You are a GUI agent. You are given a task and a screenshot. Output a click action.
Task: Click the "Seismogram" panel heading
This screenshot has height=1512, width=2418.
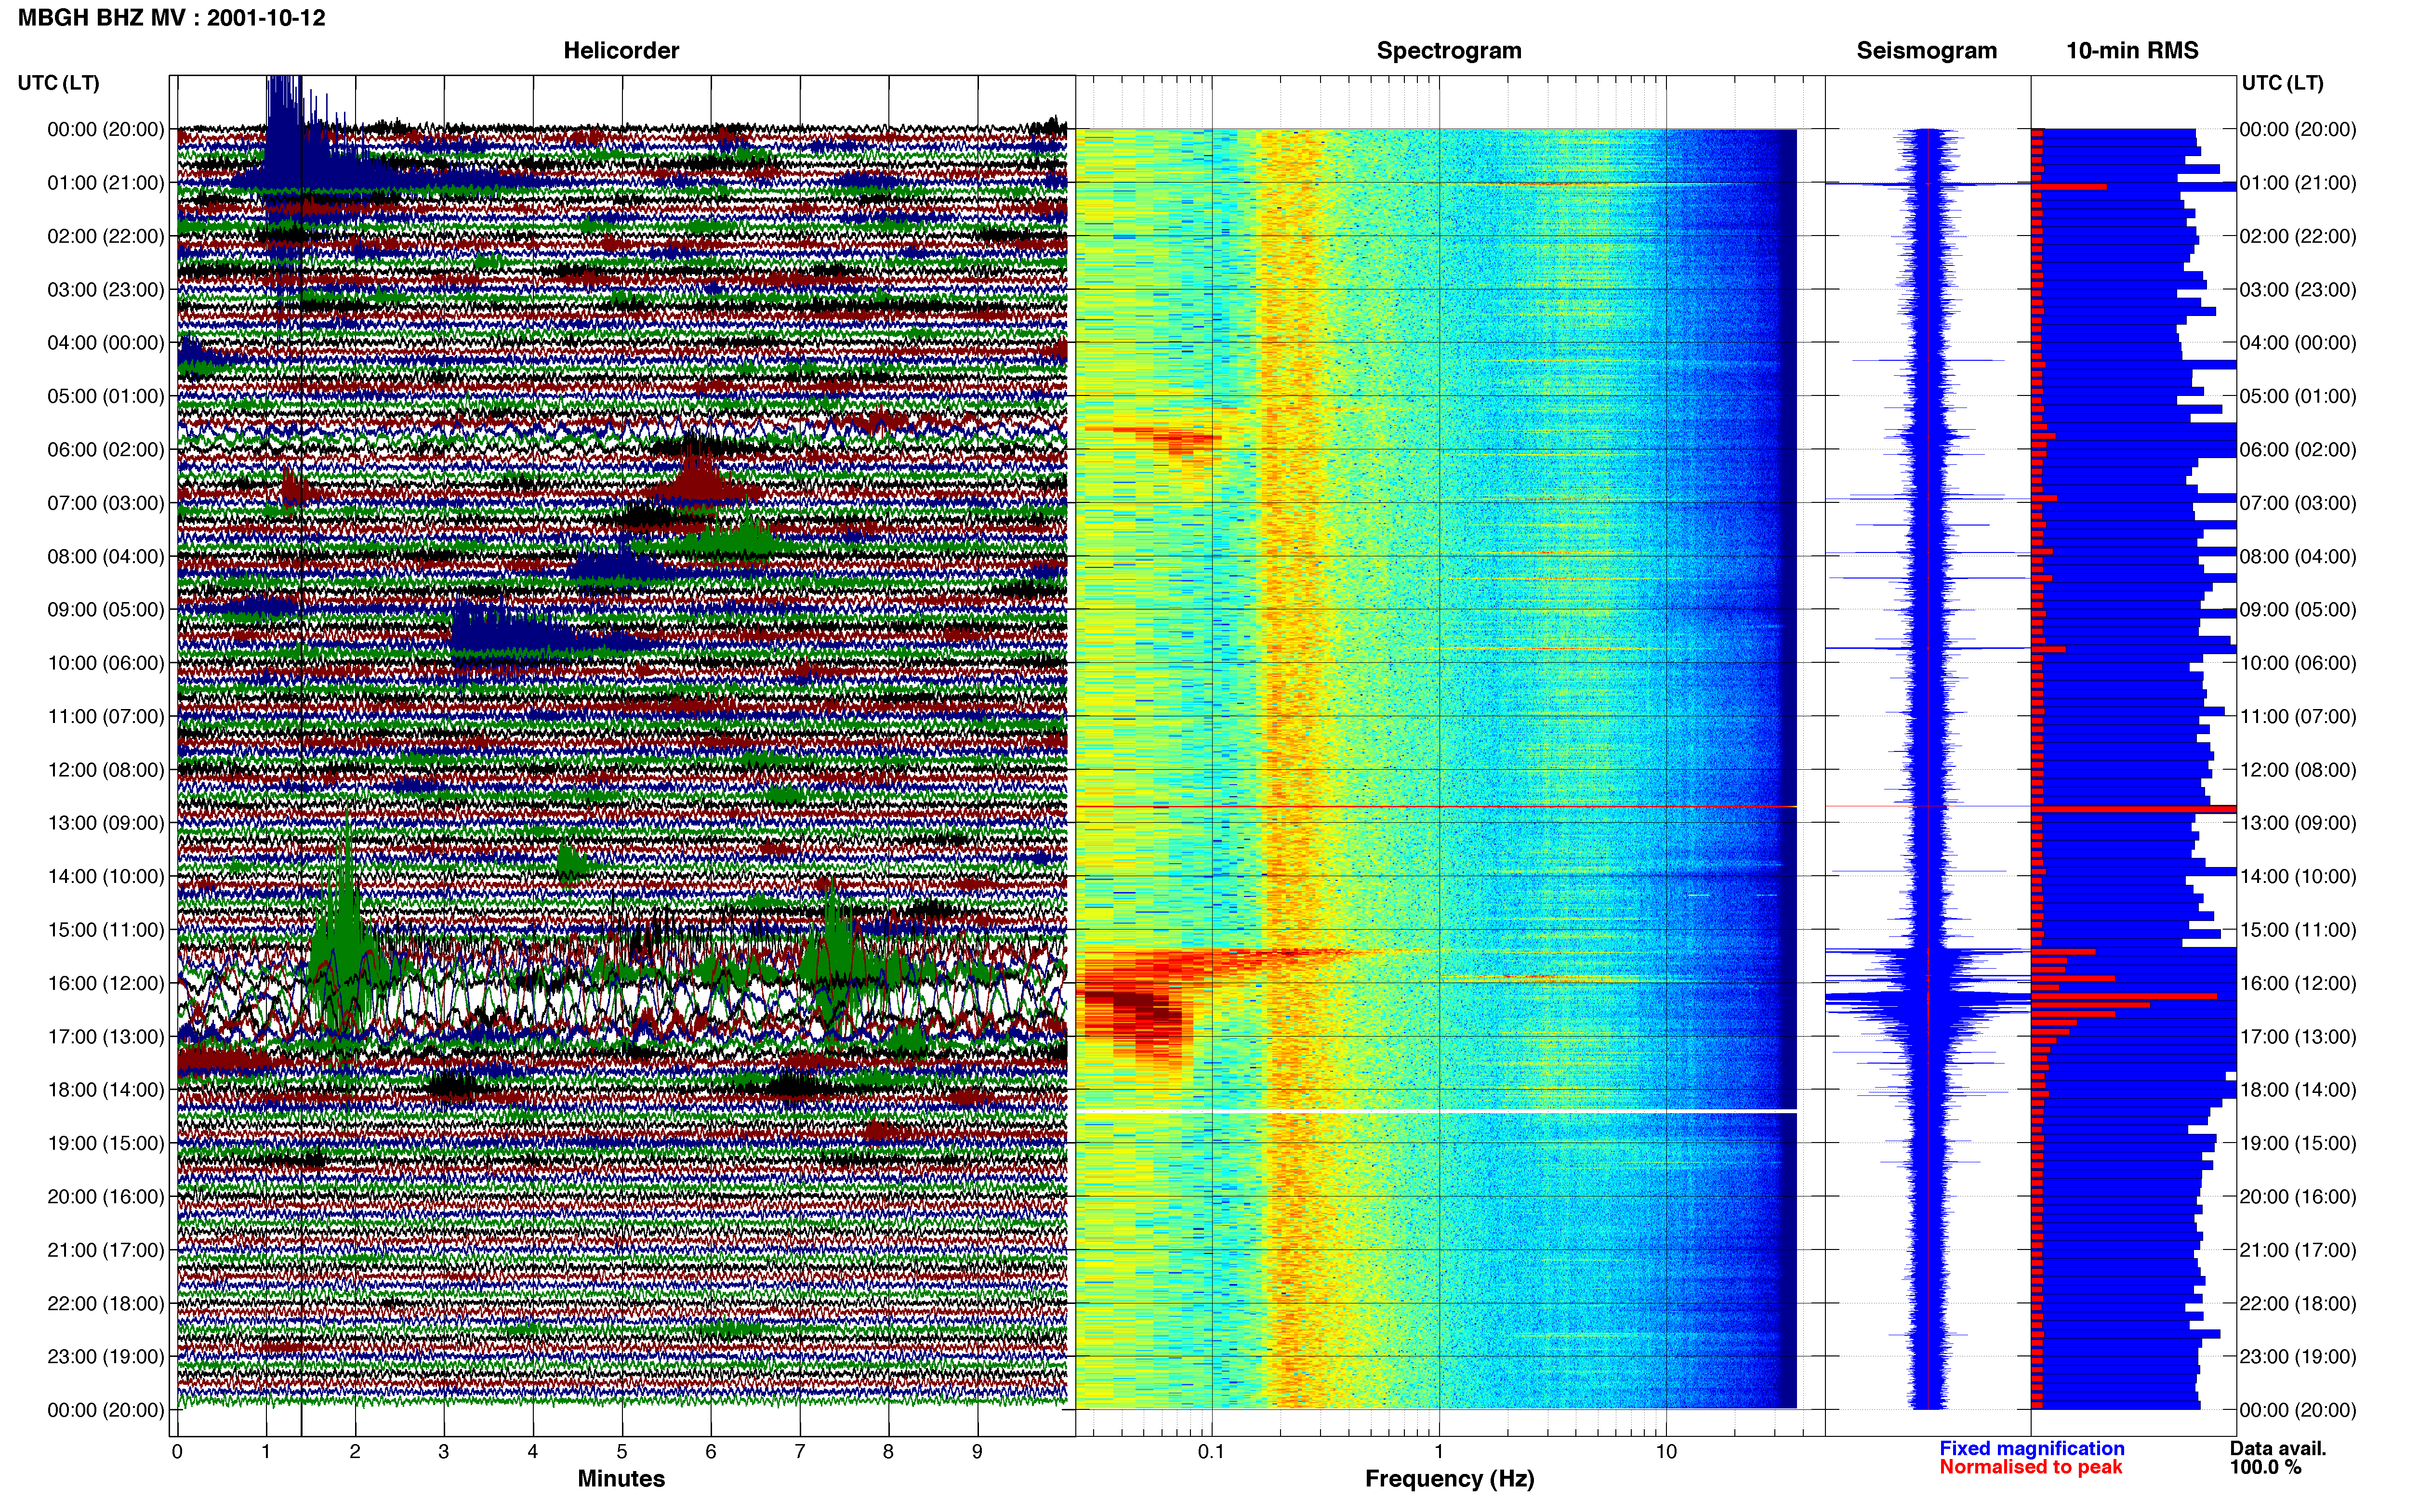(x=1926, y=50)
